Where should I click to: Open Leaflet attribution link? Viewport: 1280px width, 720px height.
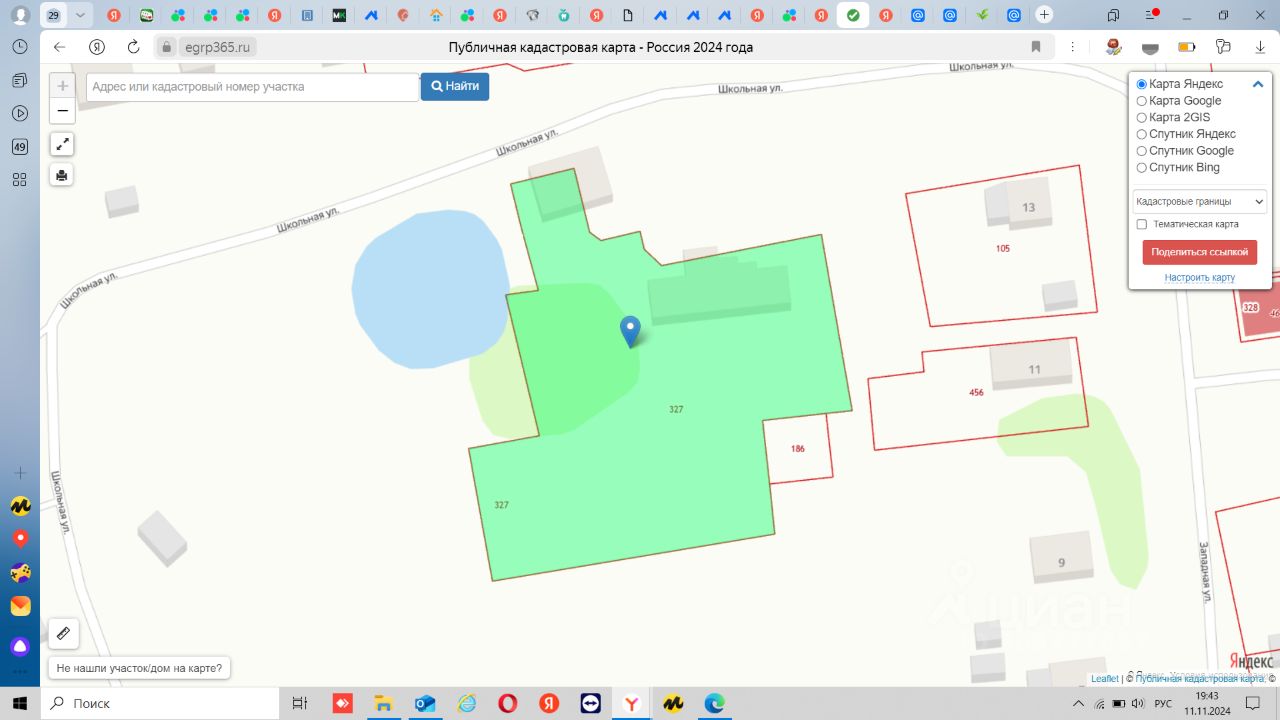(1105, 679)
